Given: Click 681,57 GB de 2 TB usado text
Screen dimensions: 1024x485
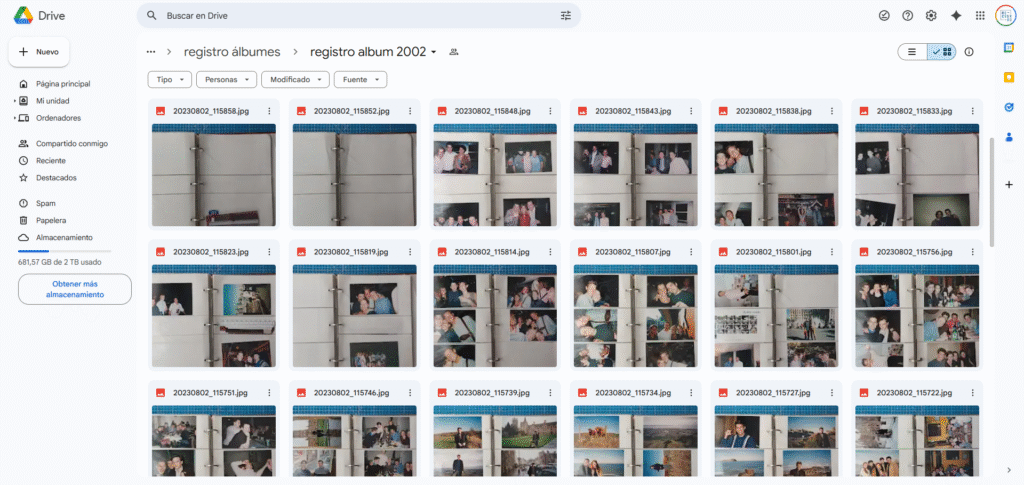Looking at the screenshot, I should point(59,262).
